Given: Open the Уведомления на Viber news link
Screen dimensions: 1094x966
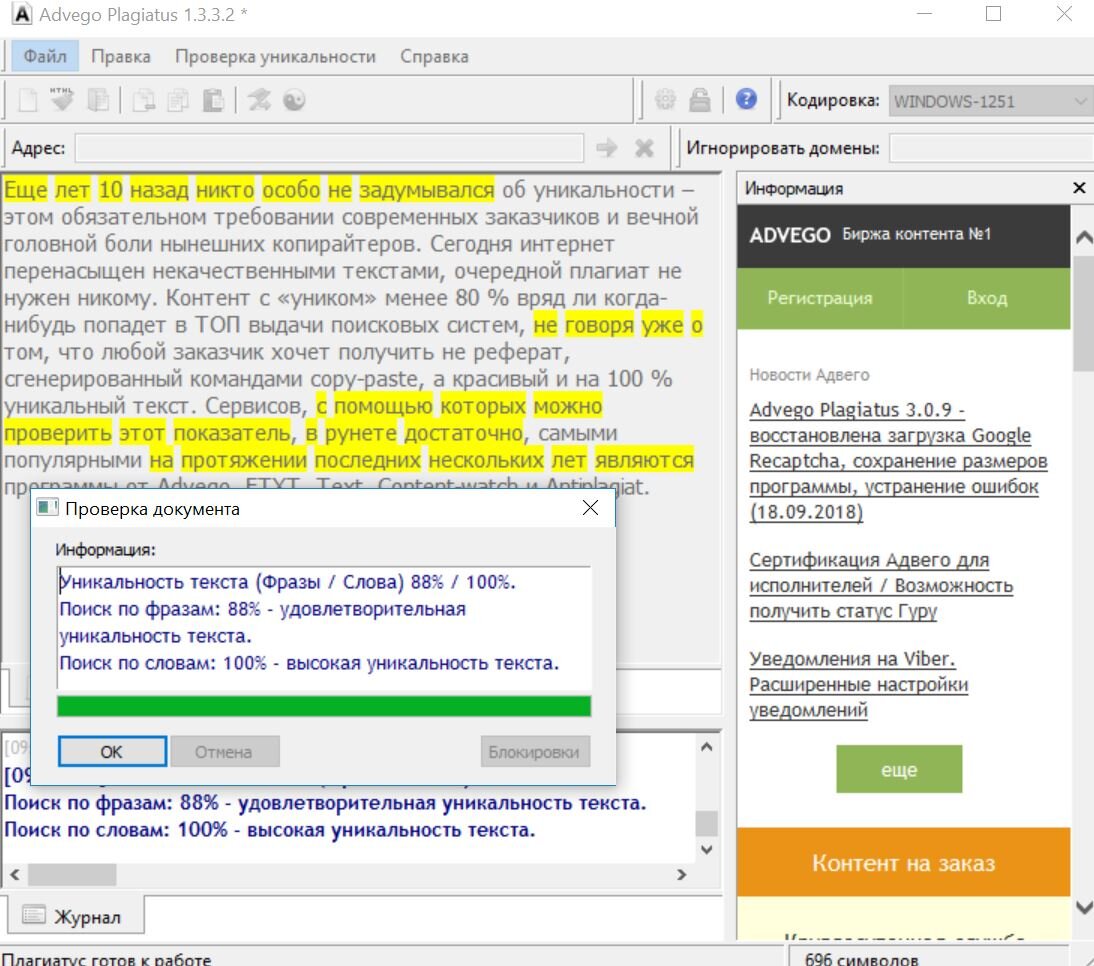Looking at the screenshot, I should [859, 684].
